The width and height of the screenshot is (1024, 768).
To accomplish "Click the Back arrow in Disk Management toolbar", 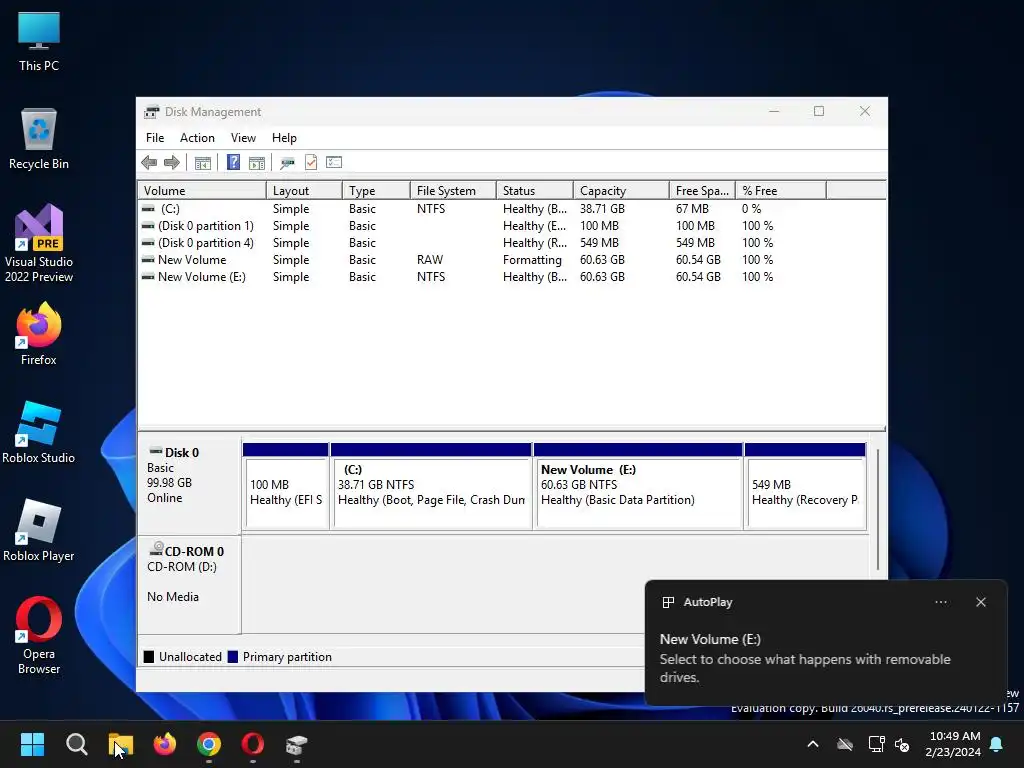I will (149, 163).
